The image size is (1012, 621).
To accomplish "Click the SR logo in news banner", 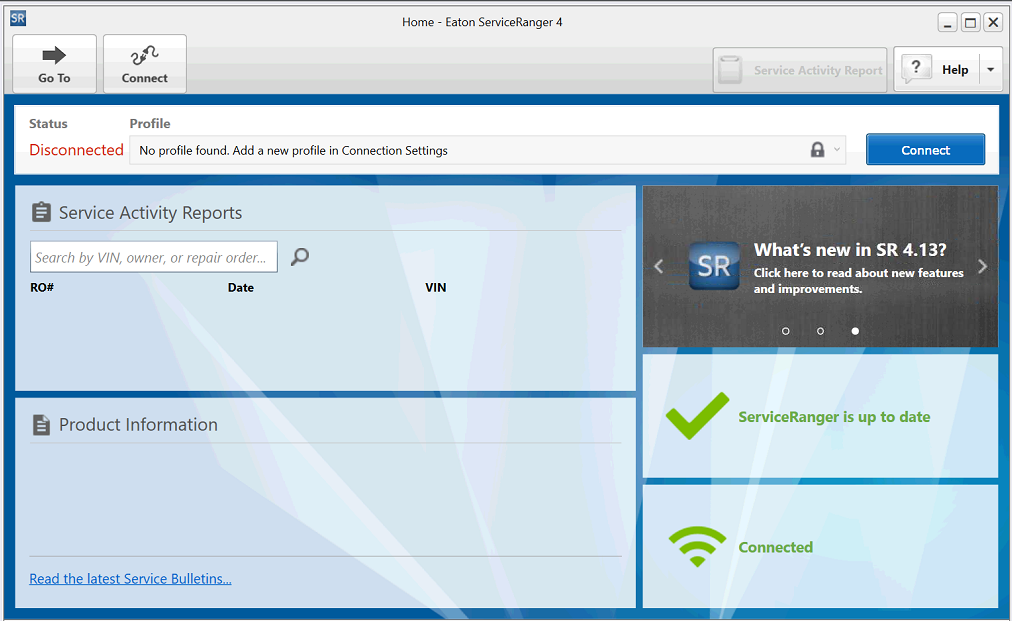I will [x=714, y=266].
